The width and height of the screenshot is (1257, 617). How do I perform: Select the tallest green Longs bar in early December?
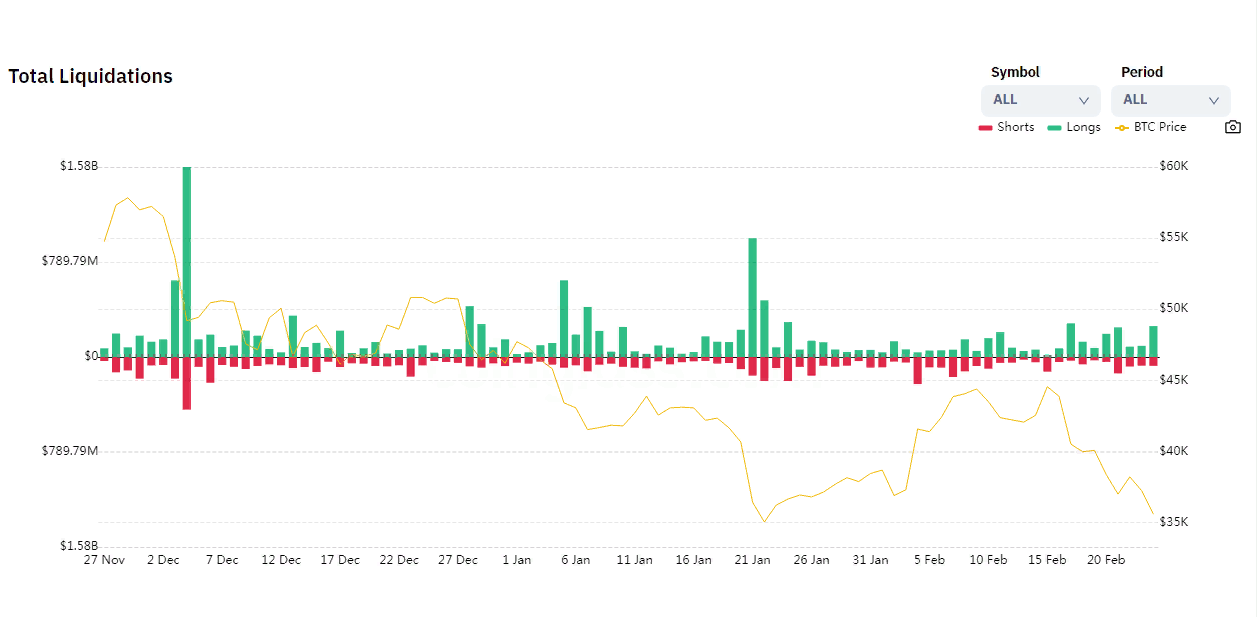[x=187, y=260]
